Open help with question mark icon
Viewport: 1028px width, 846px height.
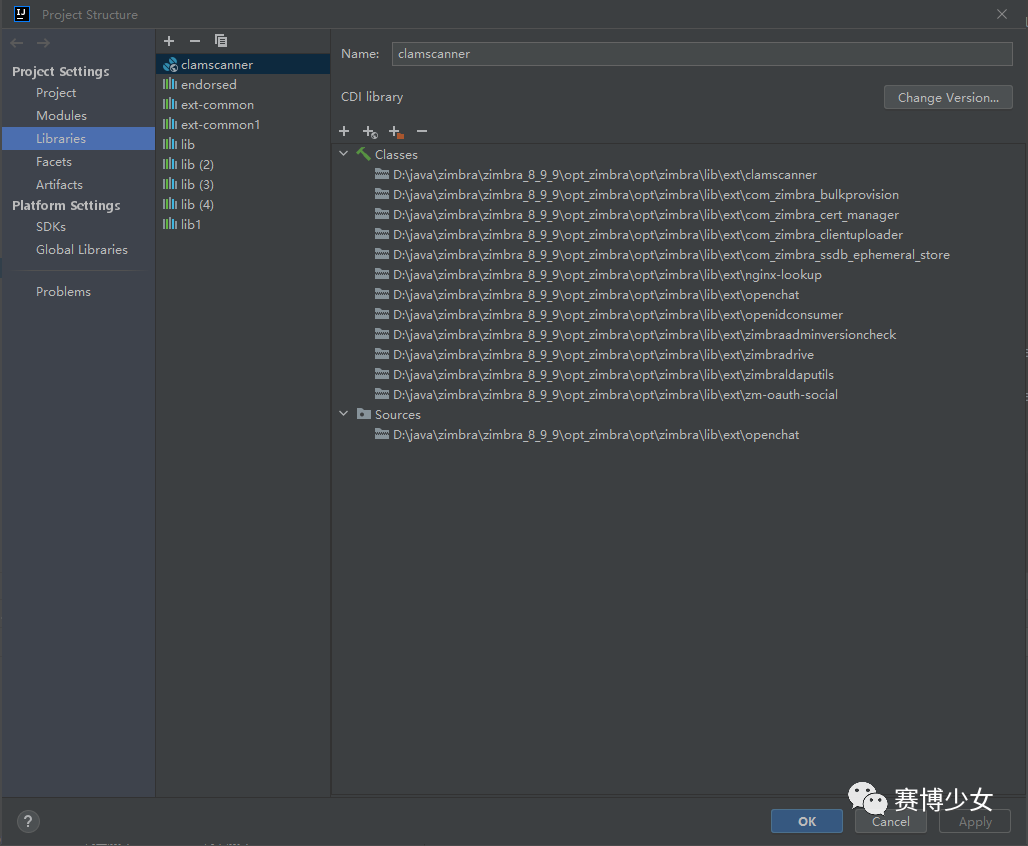point(28,821)
